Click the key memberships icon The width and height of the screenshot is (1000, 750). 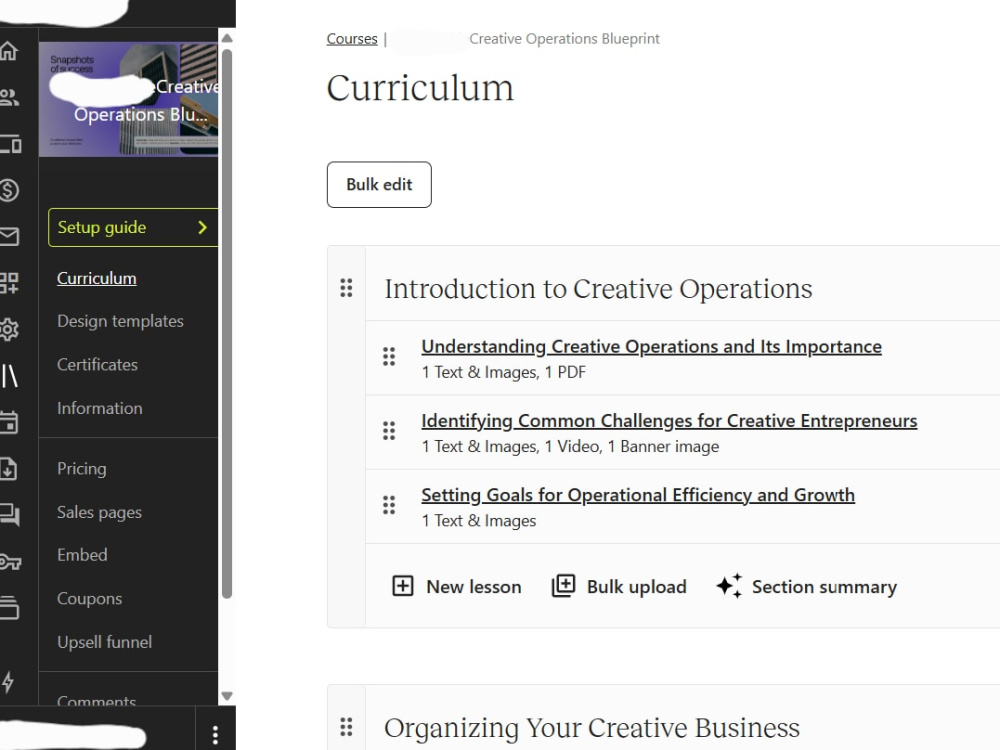(10, 561)
